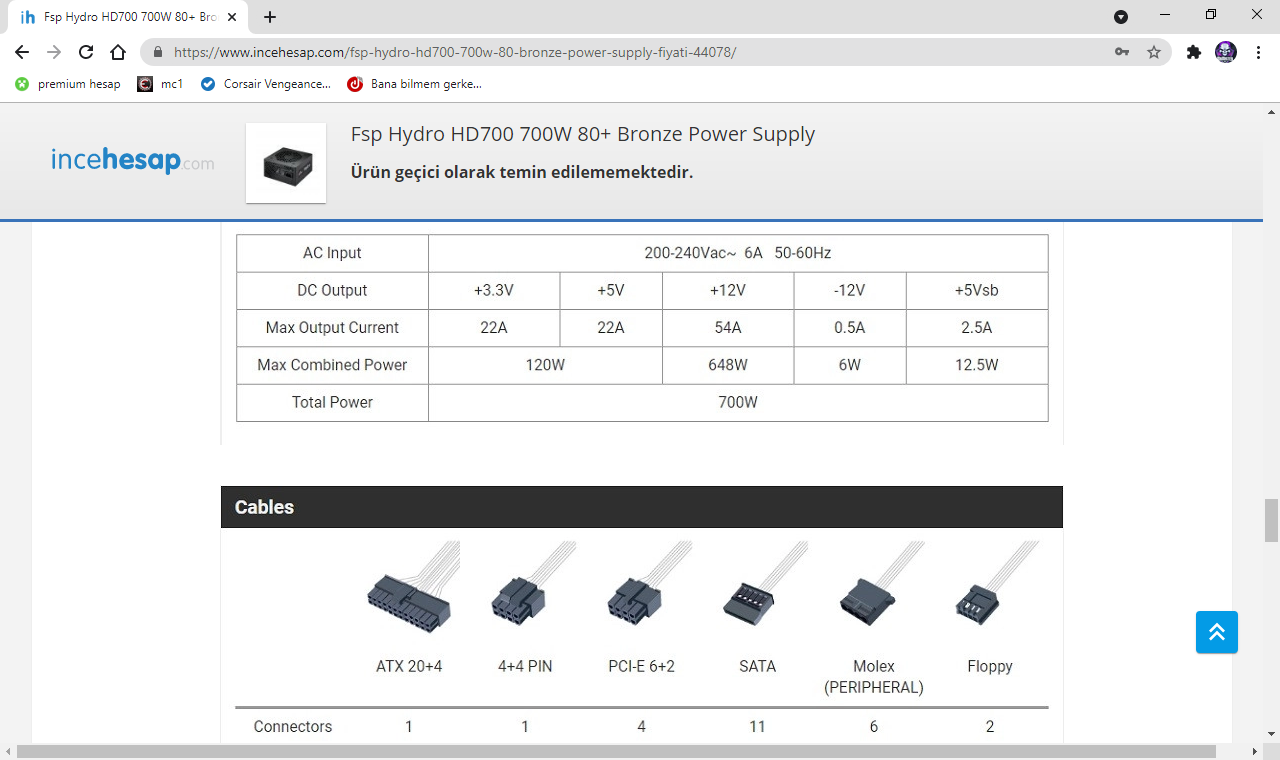Click the SATA connector image
1280x760 pixels.
pyautogui.click(x=763, y=586)
